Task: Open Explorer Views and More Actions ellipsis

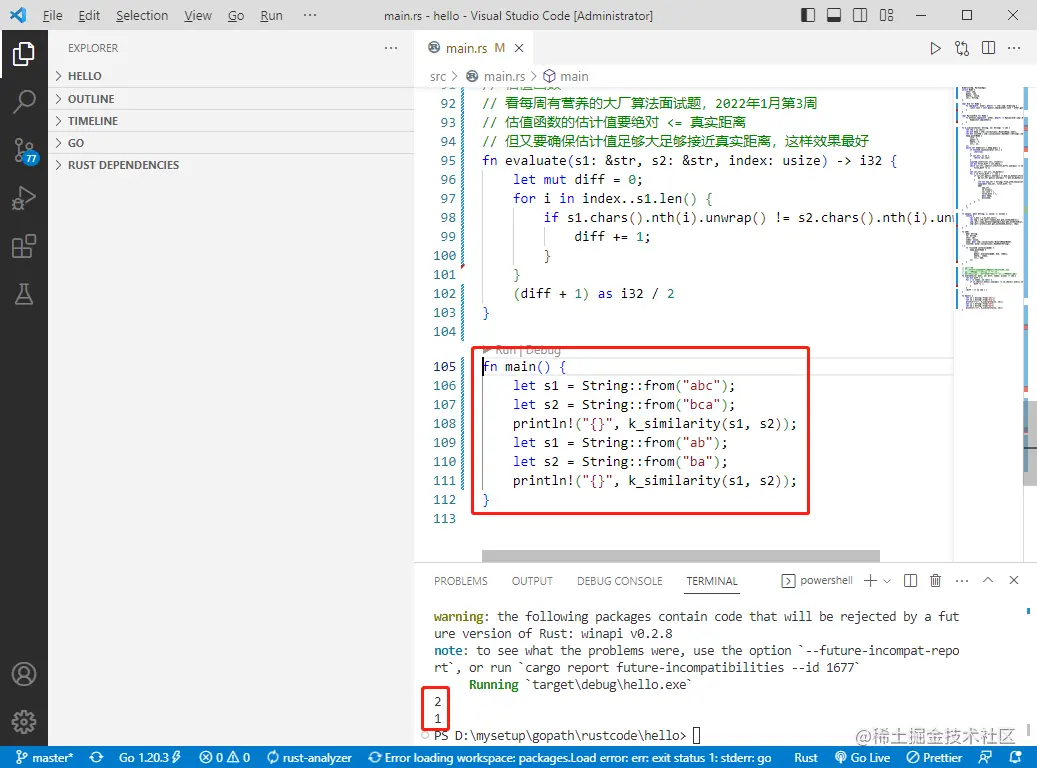Action: (391, 48)
